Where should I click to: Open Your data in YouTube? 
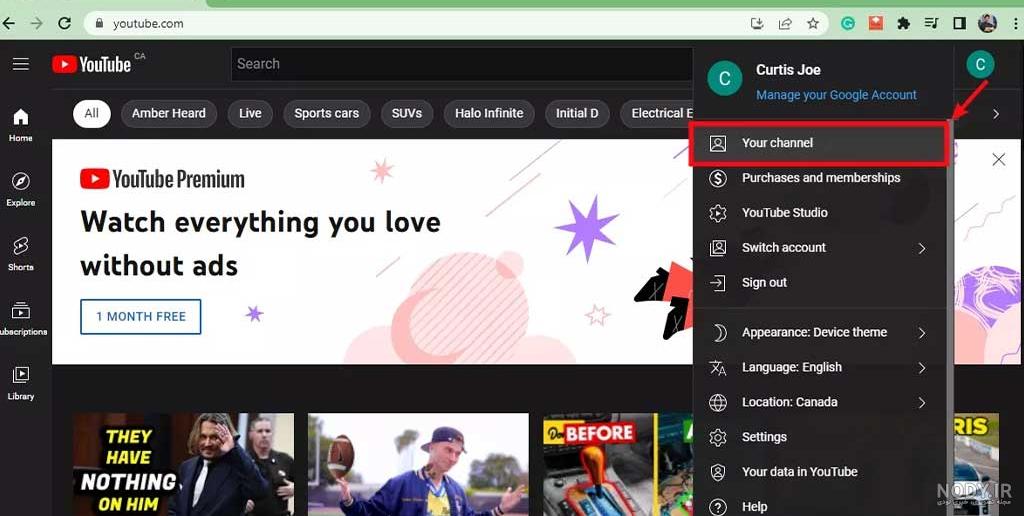point(818,472)
